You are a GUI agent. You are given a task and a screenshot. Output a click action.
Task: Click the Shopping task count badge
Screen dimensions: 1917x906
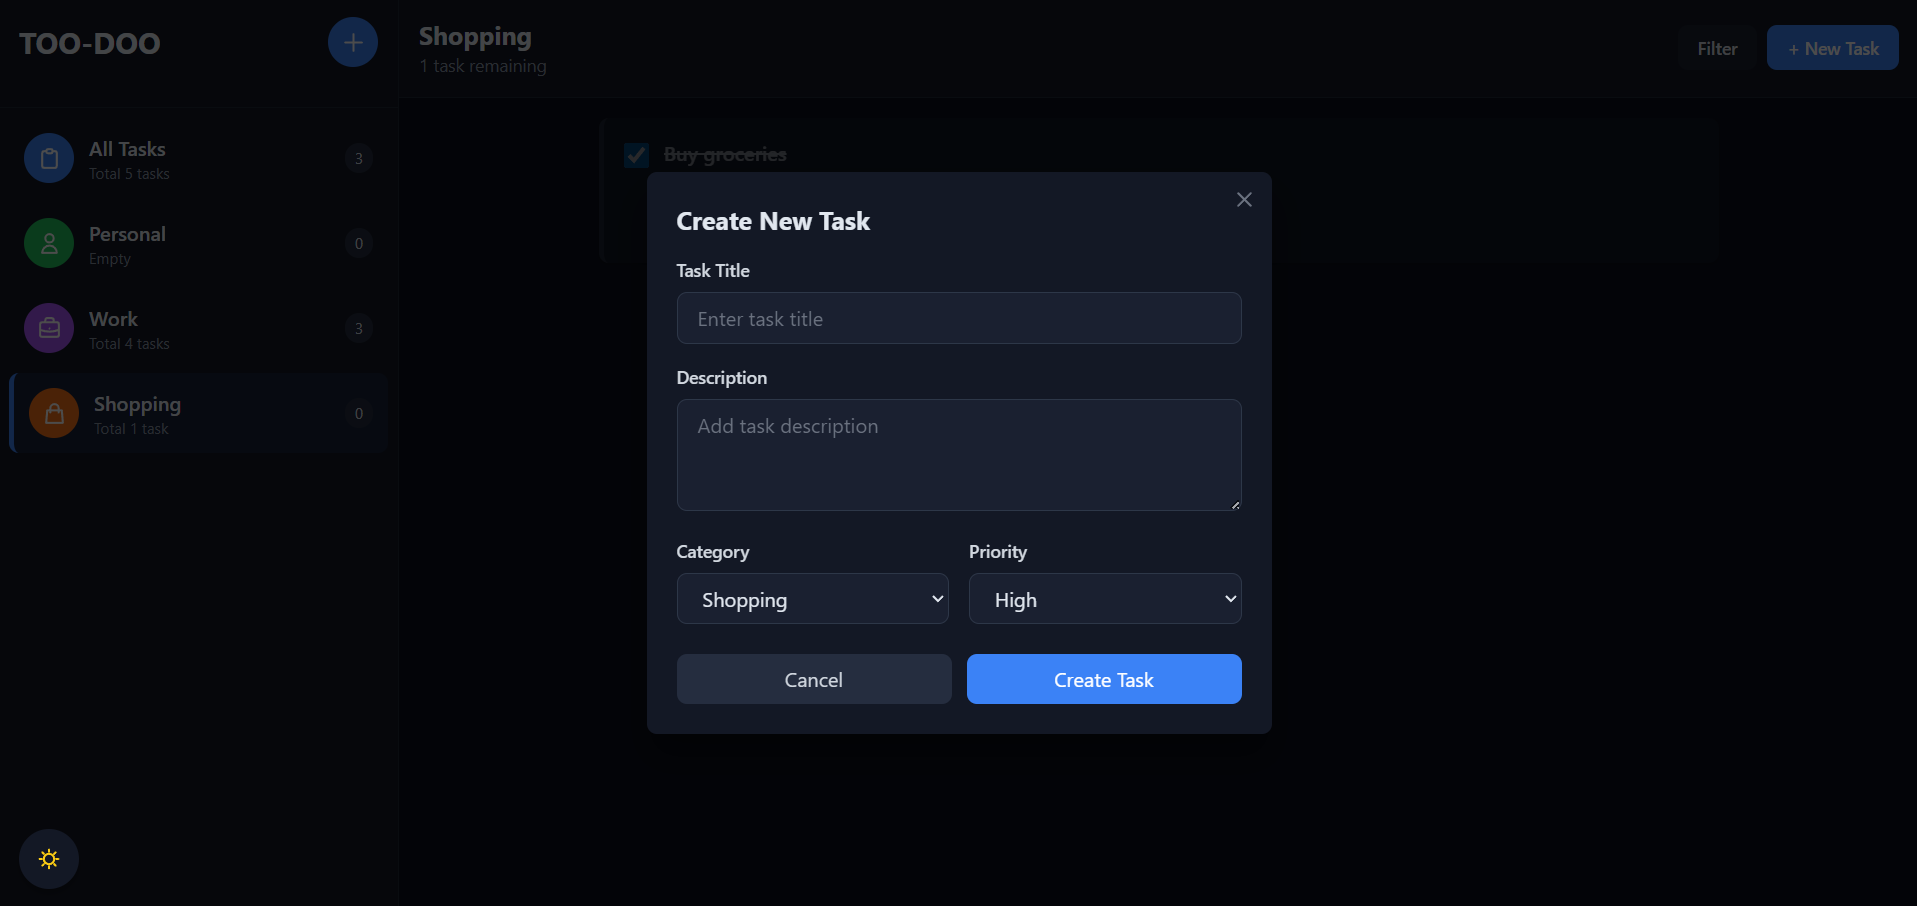tap(359, 414)
